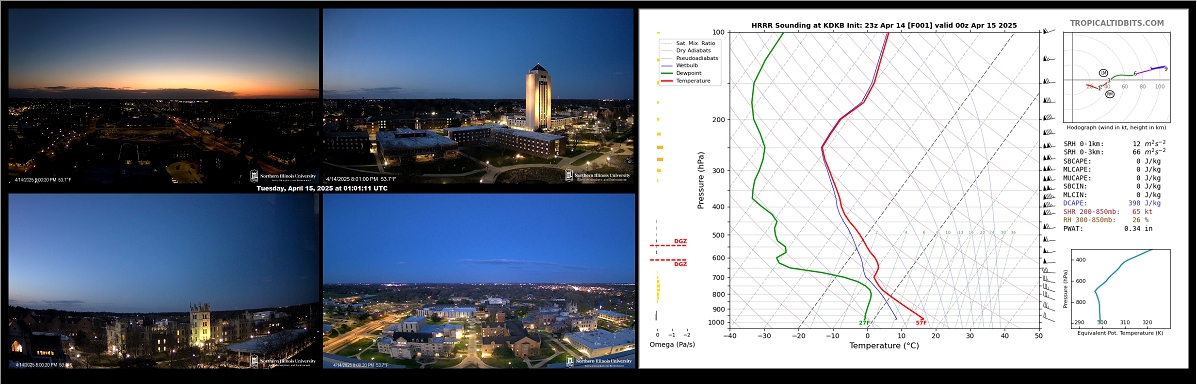Click the Northern Illinois University logo on tower webcam

[x=598, y=176]
